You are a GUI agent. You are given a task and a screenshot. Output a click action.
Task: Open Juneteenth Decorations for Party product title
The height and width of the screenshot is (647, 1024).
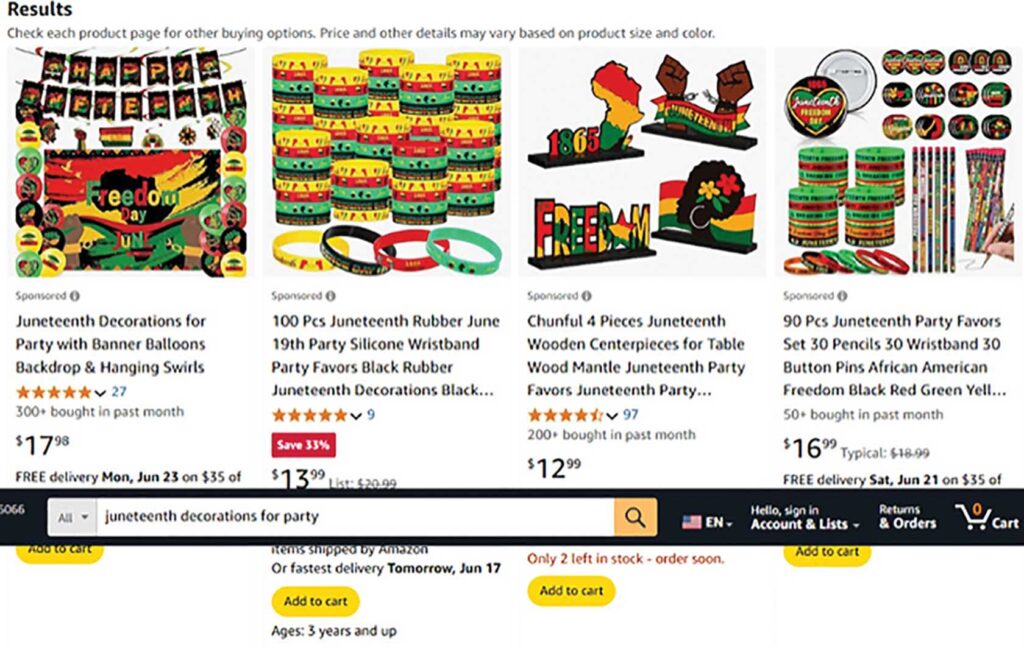click(111, 344)
